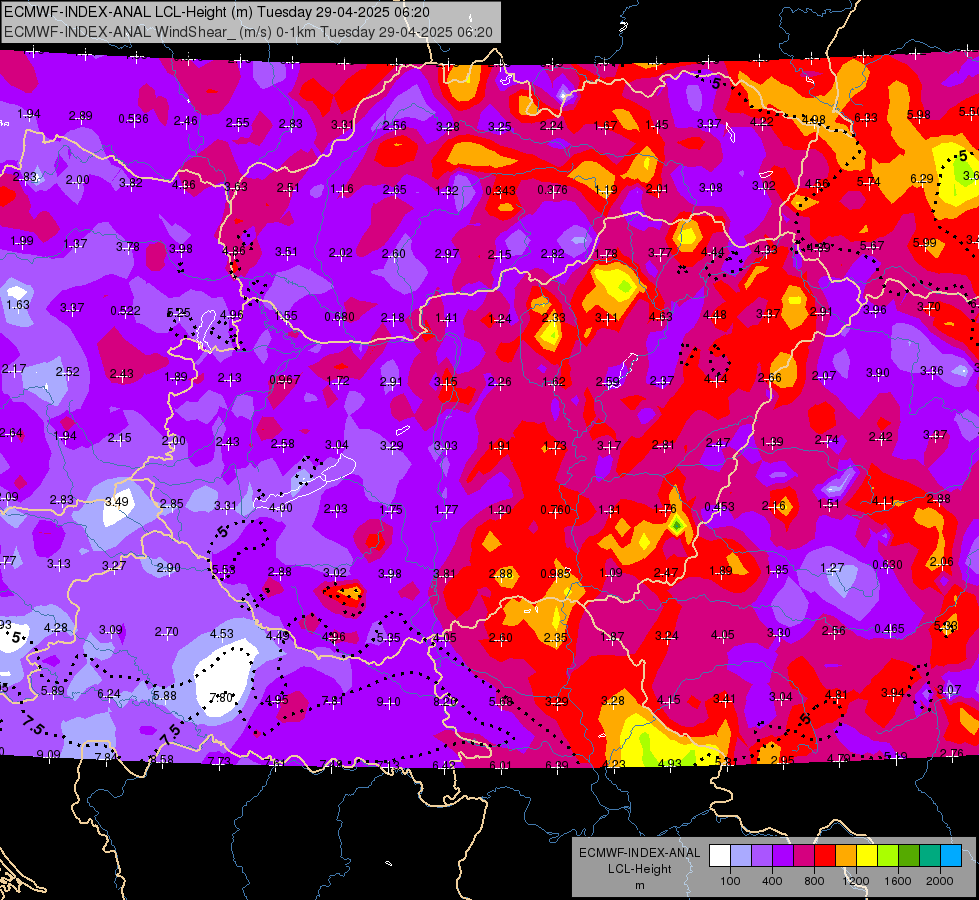Click the wind shear value 0.536
This screenshot has height=900, width=979.
click(x=134, y=119)
